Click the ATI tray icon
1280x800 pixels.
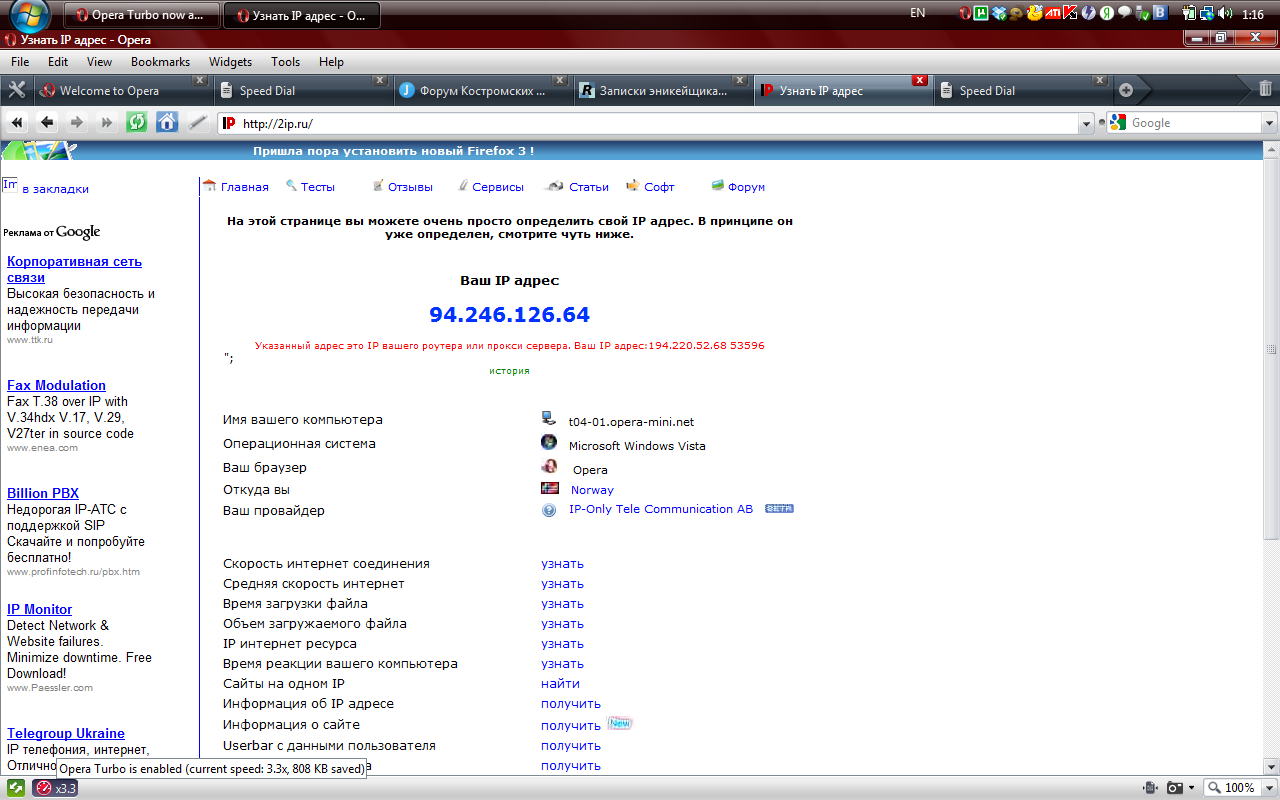point(1053,13)
